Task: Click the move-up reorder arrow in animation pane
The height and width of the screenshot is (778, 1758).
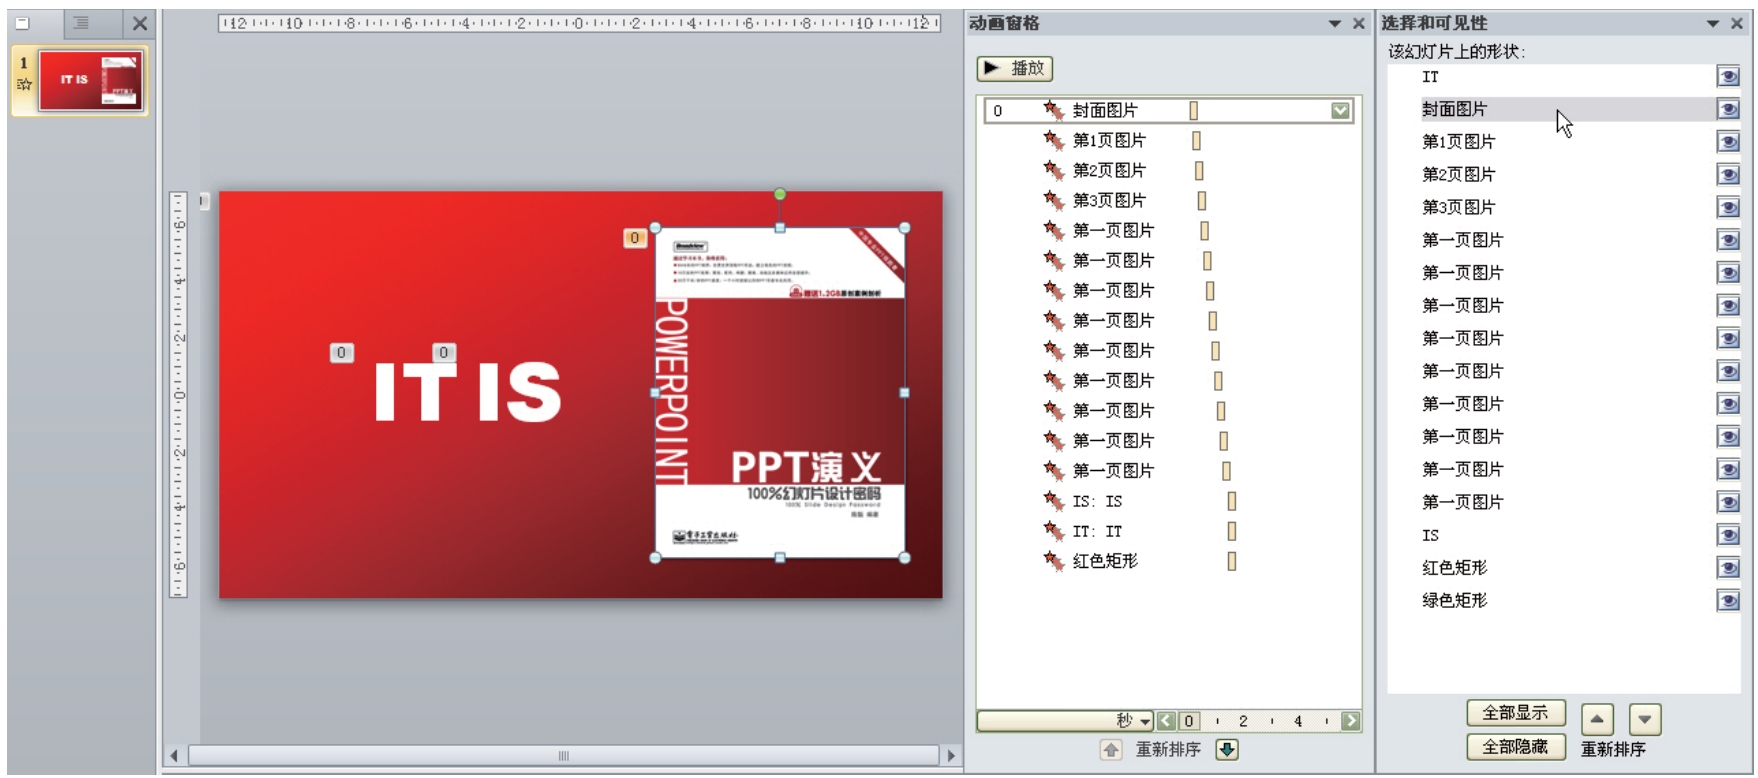Action: click(1111, 750)
